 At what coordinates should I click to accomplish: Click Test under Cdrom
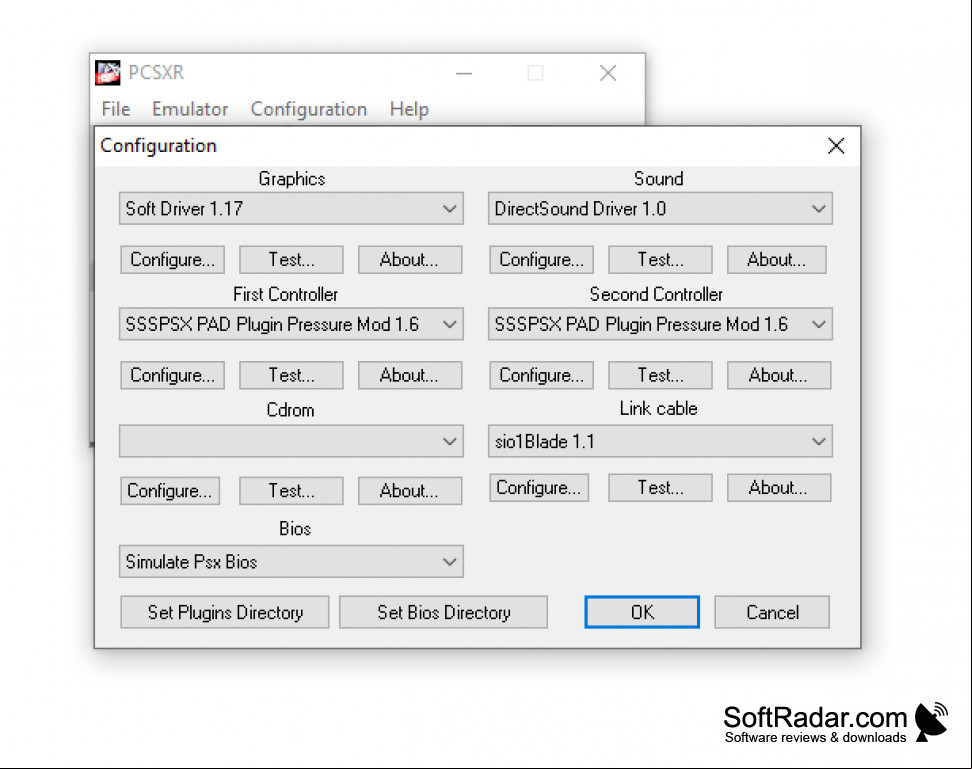(291, 491)
